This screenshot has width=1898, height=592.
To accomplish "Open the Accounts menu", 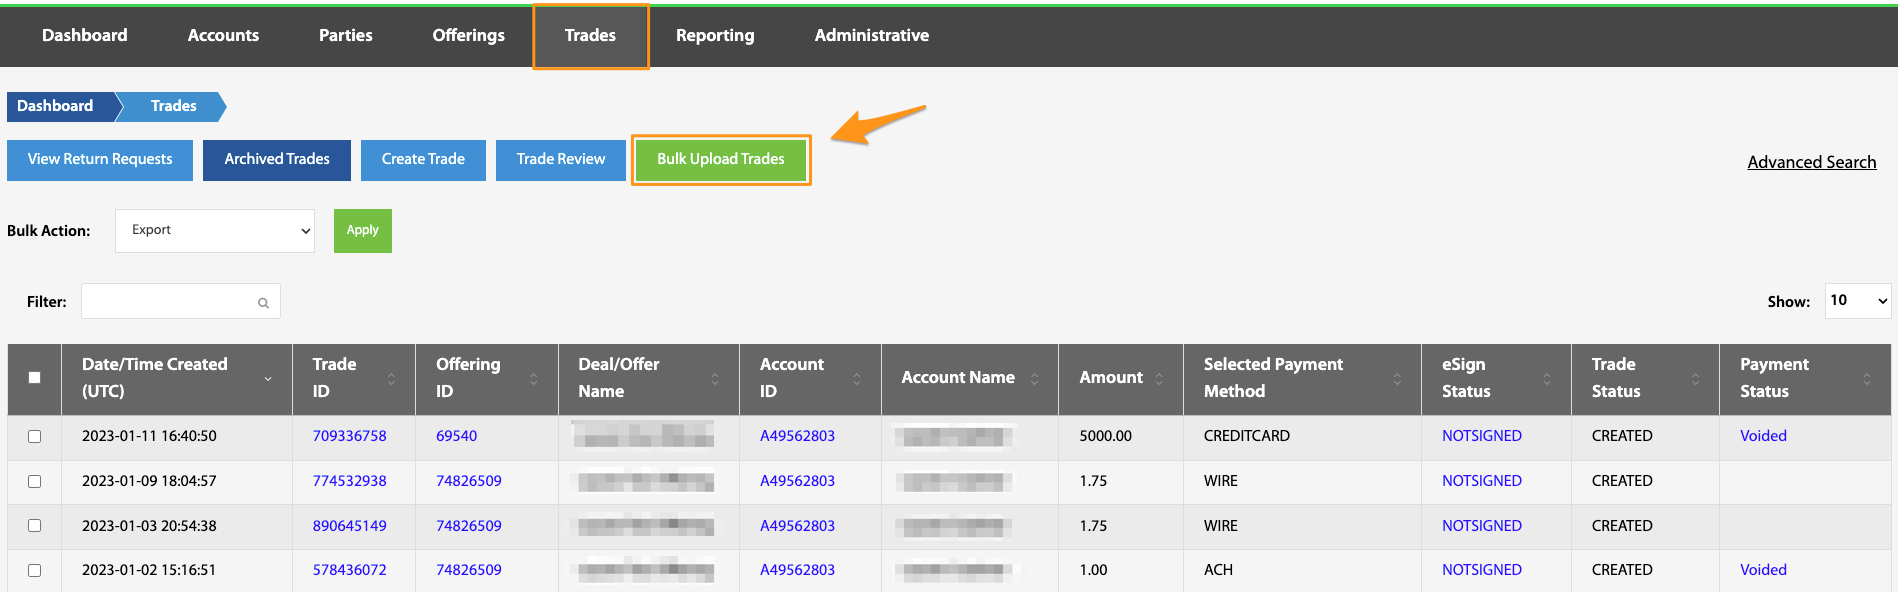I will click(x=223, y=35).
